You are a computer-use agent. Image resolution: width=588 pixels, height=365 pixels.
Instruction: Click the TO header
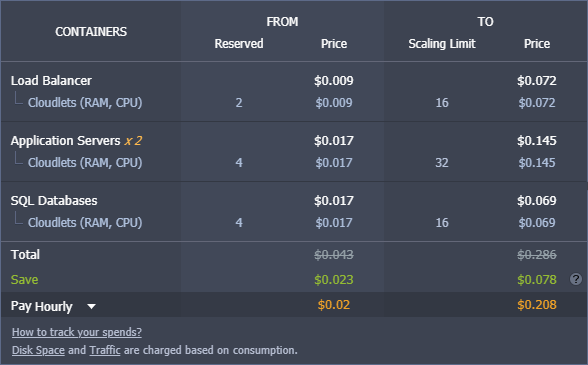(x=485, y=22)
